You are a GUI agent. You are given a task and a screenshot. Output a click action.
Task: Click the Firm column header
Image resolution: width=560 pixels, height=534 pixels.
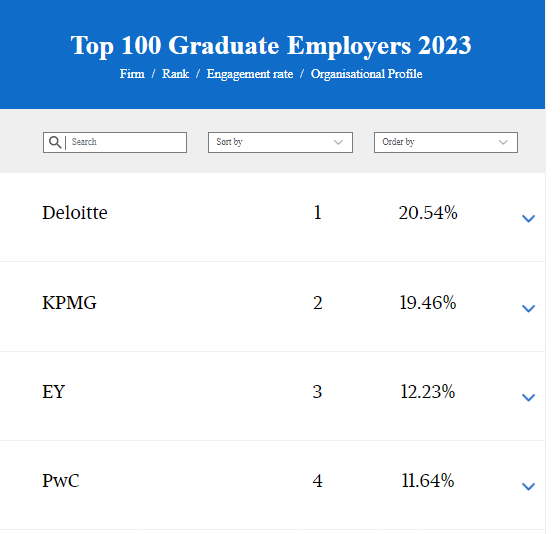pyautogui.click(x=132, y=74)
